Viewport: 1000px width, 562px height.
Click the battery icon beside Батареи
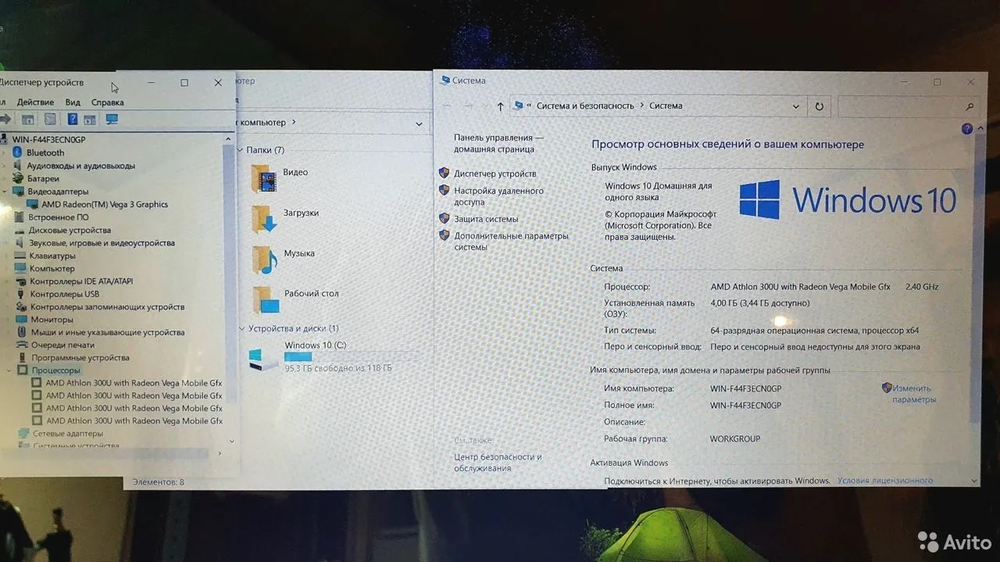click(x=18, y=178)
